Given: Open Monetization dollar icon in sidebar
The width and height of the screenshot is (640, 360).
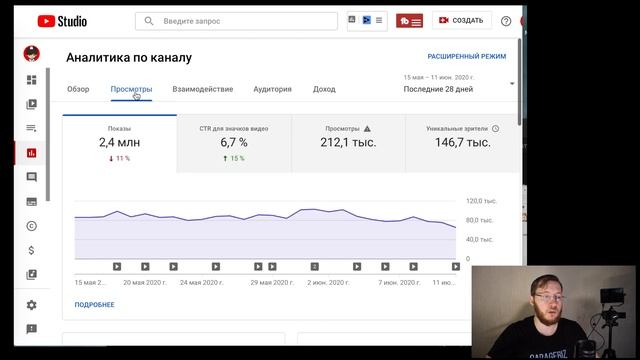Looking at the screenshot, I should (x=31, y=250).
